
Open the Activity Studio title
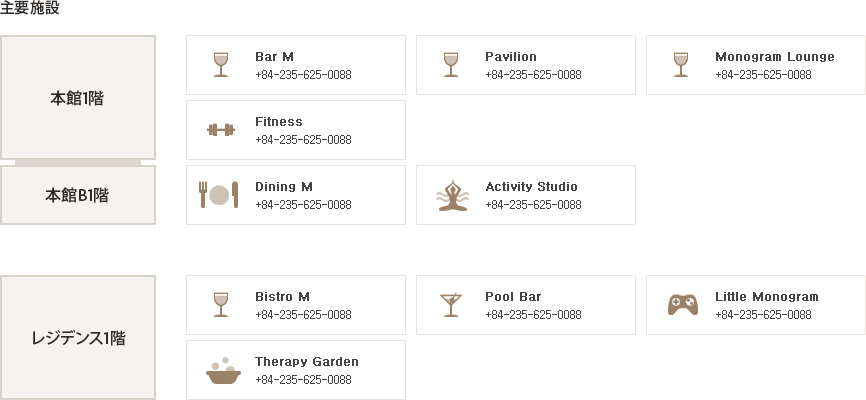tap(531, 187)
